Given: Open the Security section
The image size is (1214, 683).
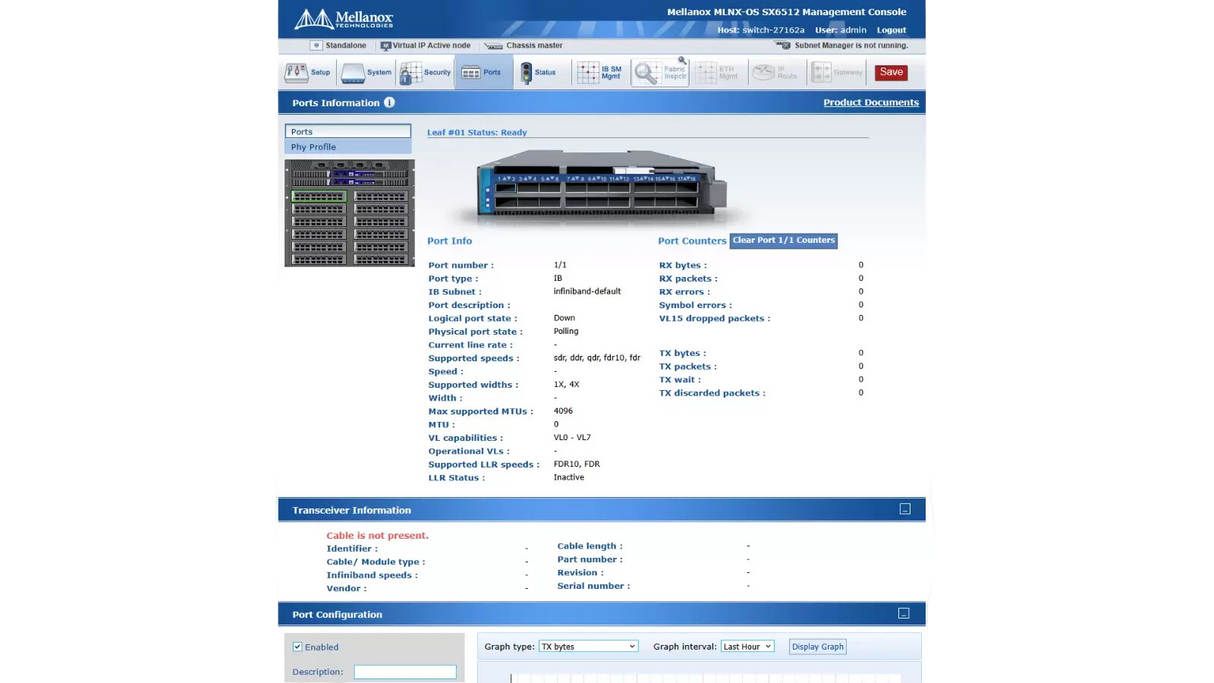Looking at the screenshot, I should [425, 72].
